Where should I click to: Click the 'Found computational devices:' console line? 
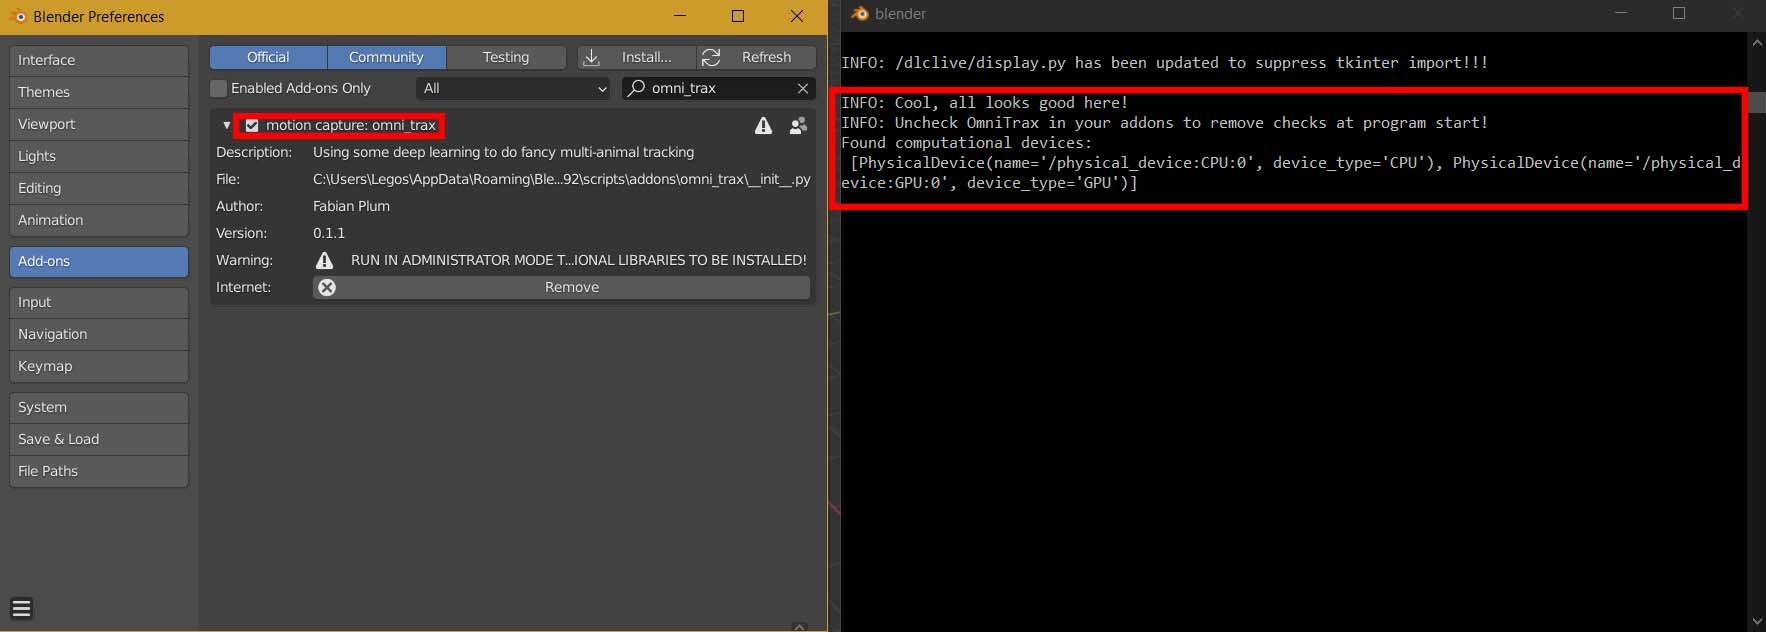click(966, 142)
